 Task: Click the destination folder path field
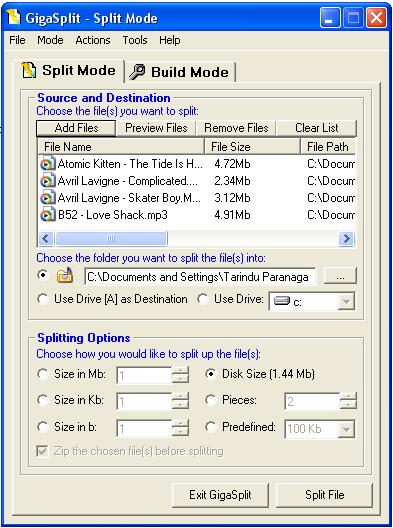tap(200, 276)
